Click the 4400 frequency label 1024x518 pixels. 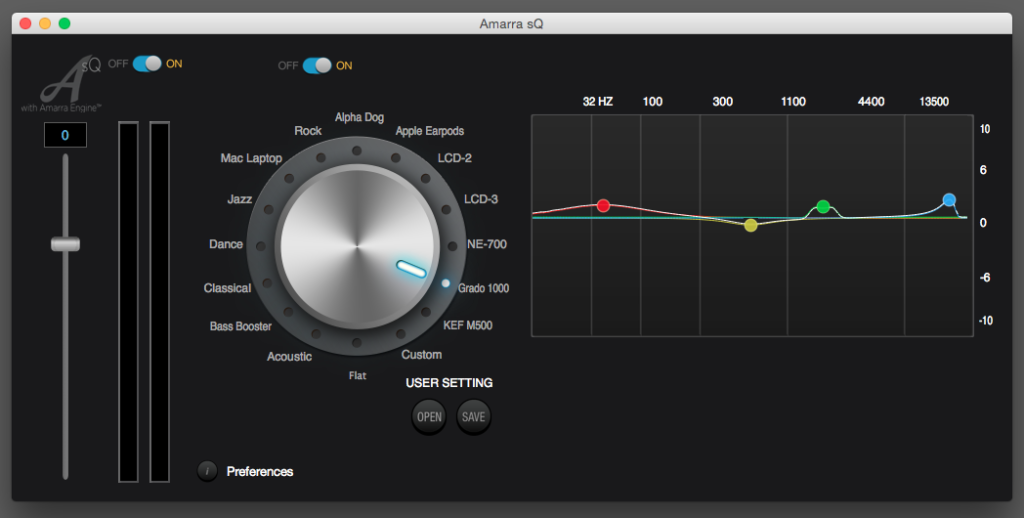(x=871, y=102)
